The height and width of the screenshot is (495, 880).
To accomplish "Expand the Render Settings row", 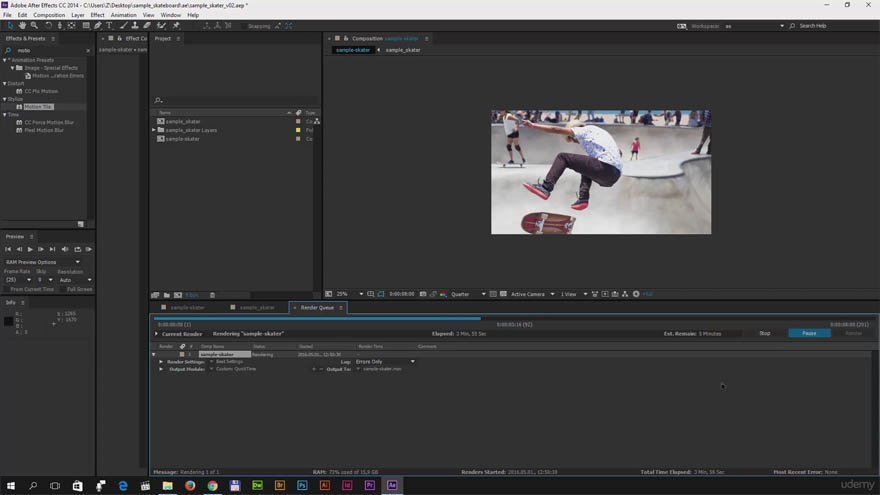I will 162,362.
